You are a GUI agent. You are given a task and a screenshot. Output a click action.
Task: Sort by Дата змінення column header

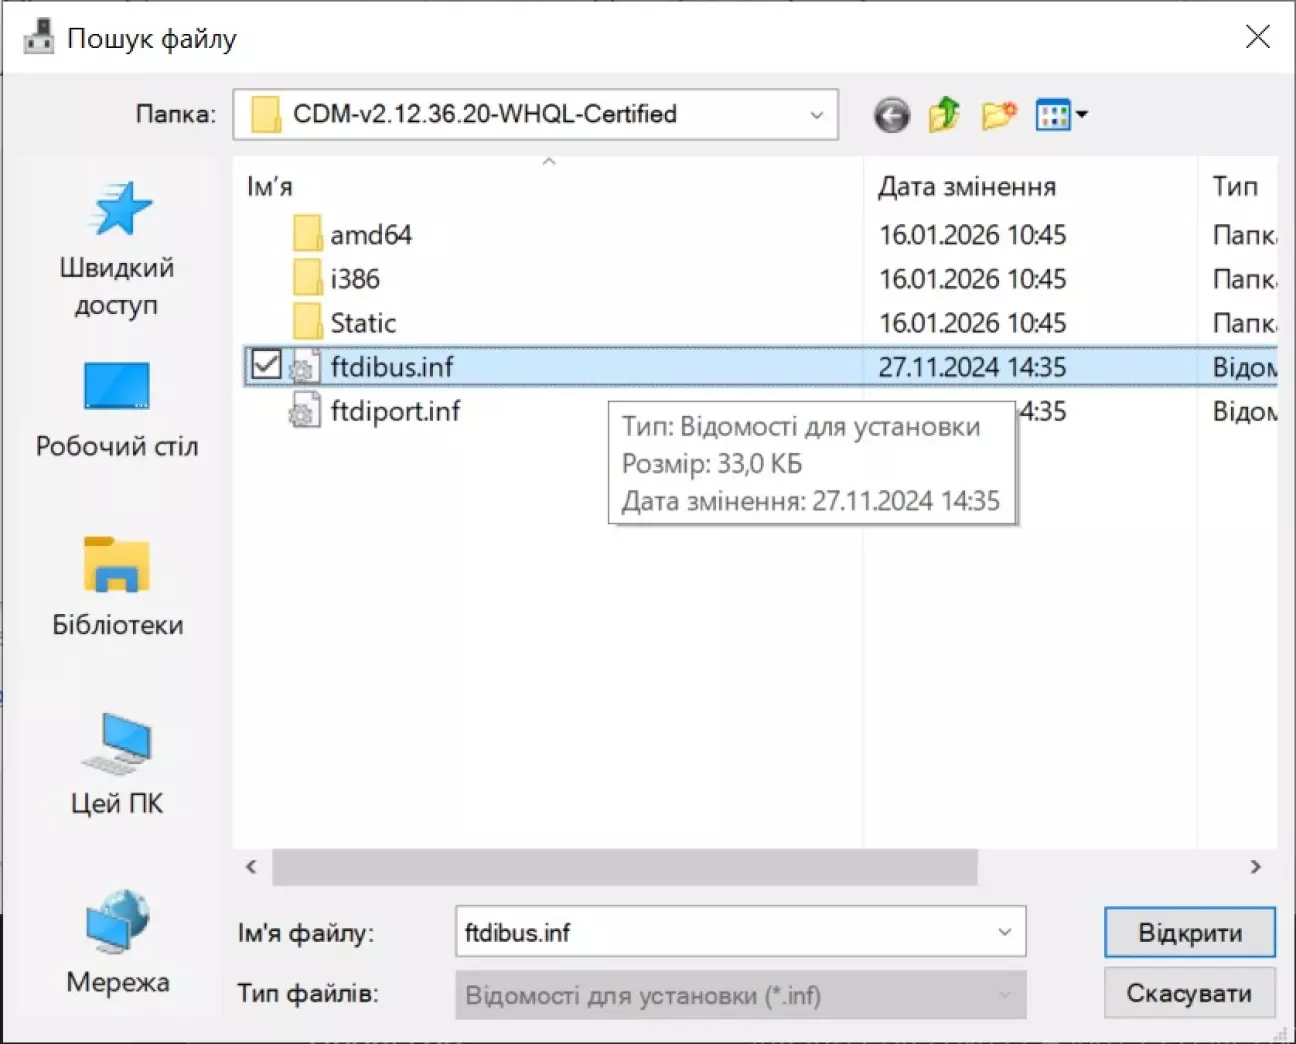966,187
